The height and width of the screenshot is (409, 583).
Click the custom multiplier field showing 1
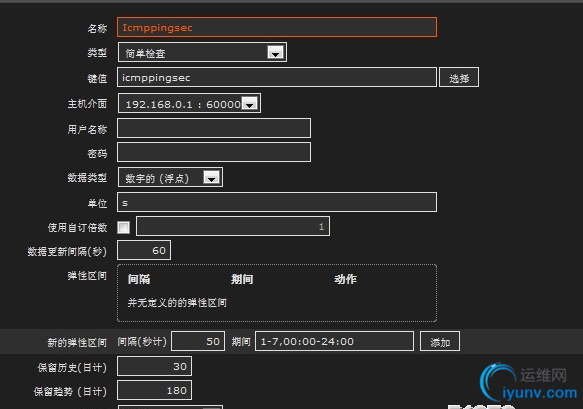click(x=233, y=226)
